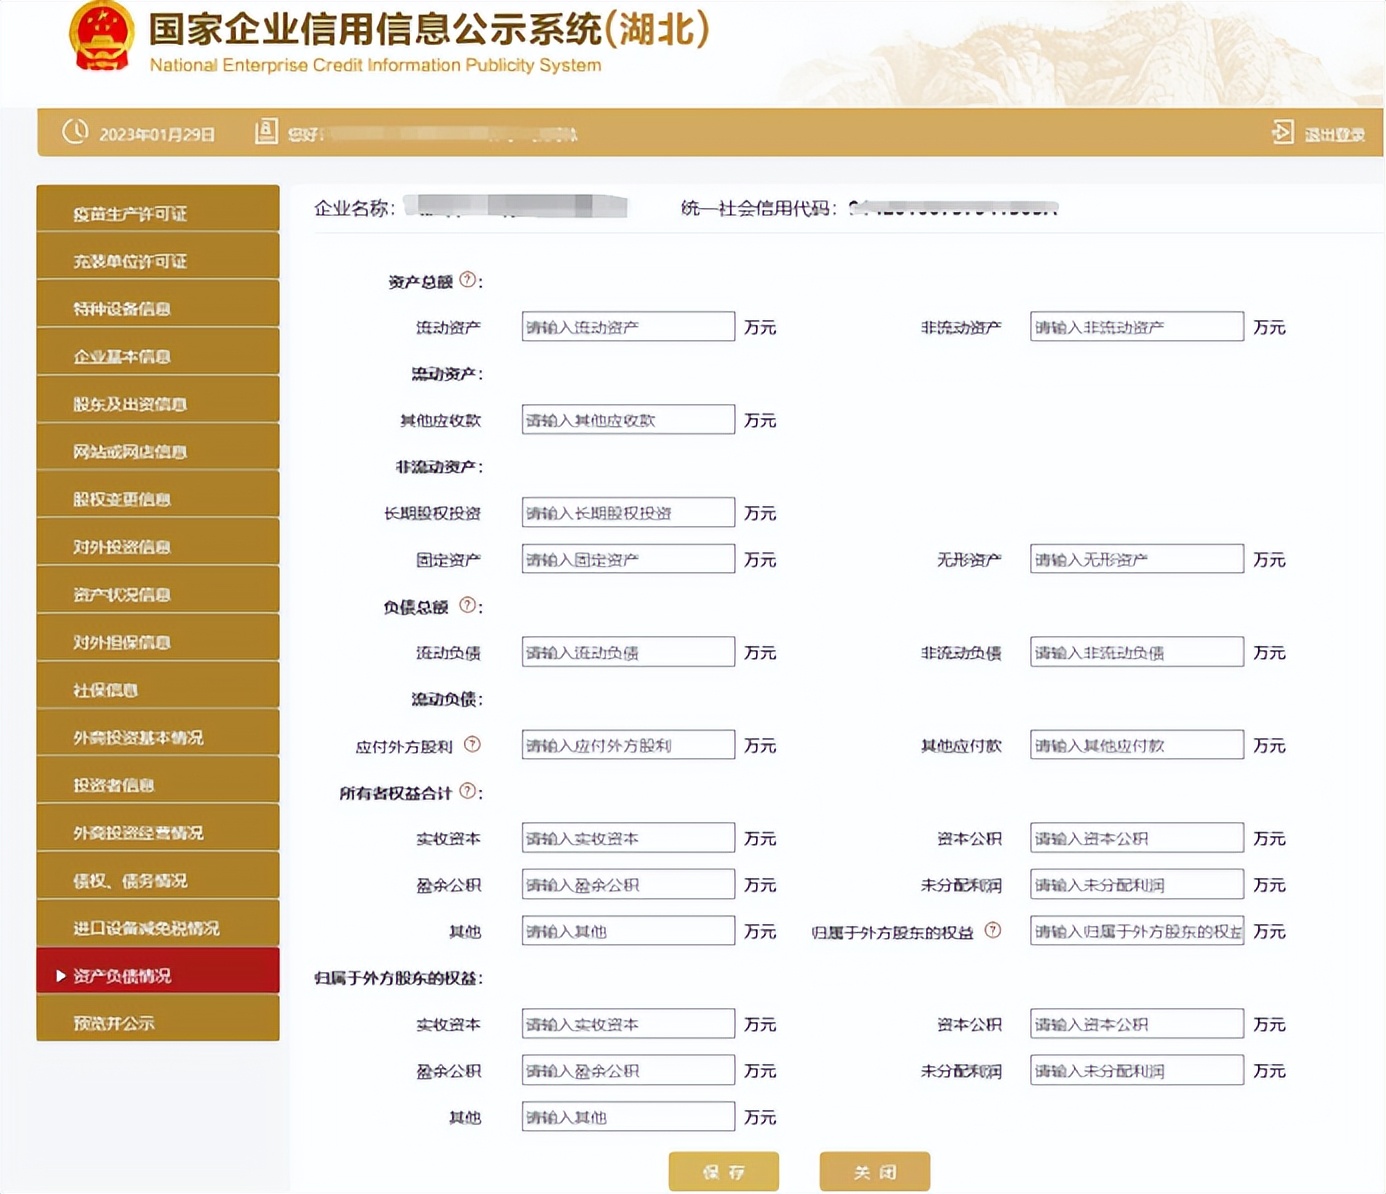Select 股东及出资信息 in sidebar
The image size is (1386, 1194).
coord(157,403)
